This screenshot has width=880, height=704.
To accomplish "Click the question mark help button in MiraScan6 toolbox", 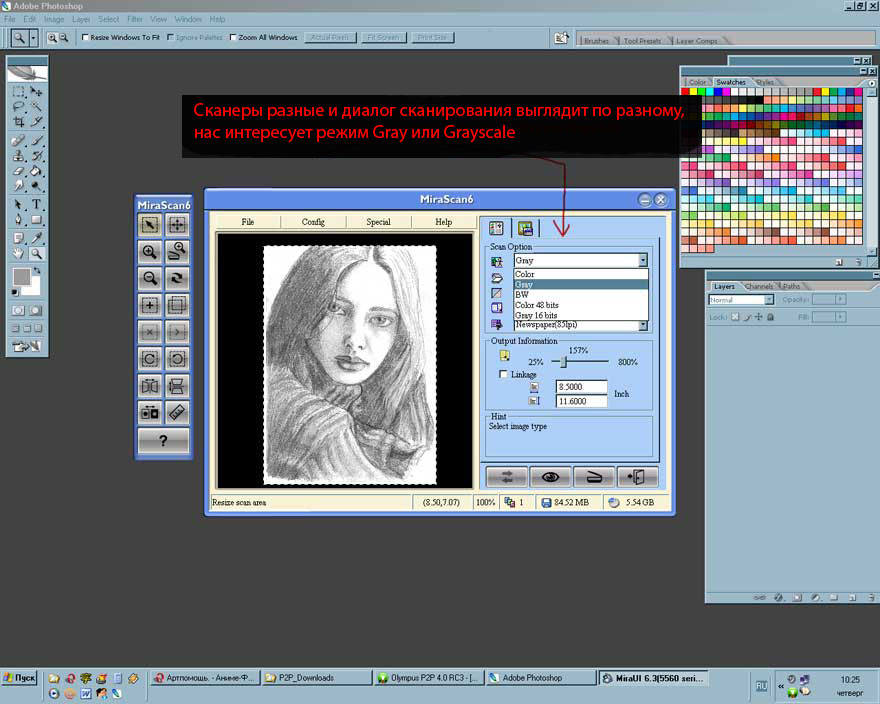I will [x=163, y=441].
